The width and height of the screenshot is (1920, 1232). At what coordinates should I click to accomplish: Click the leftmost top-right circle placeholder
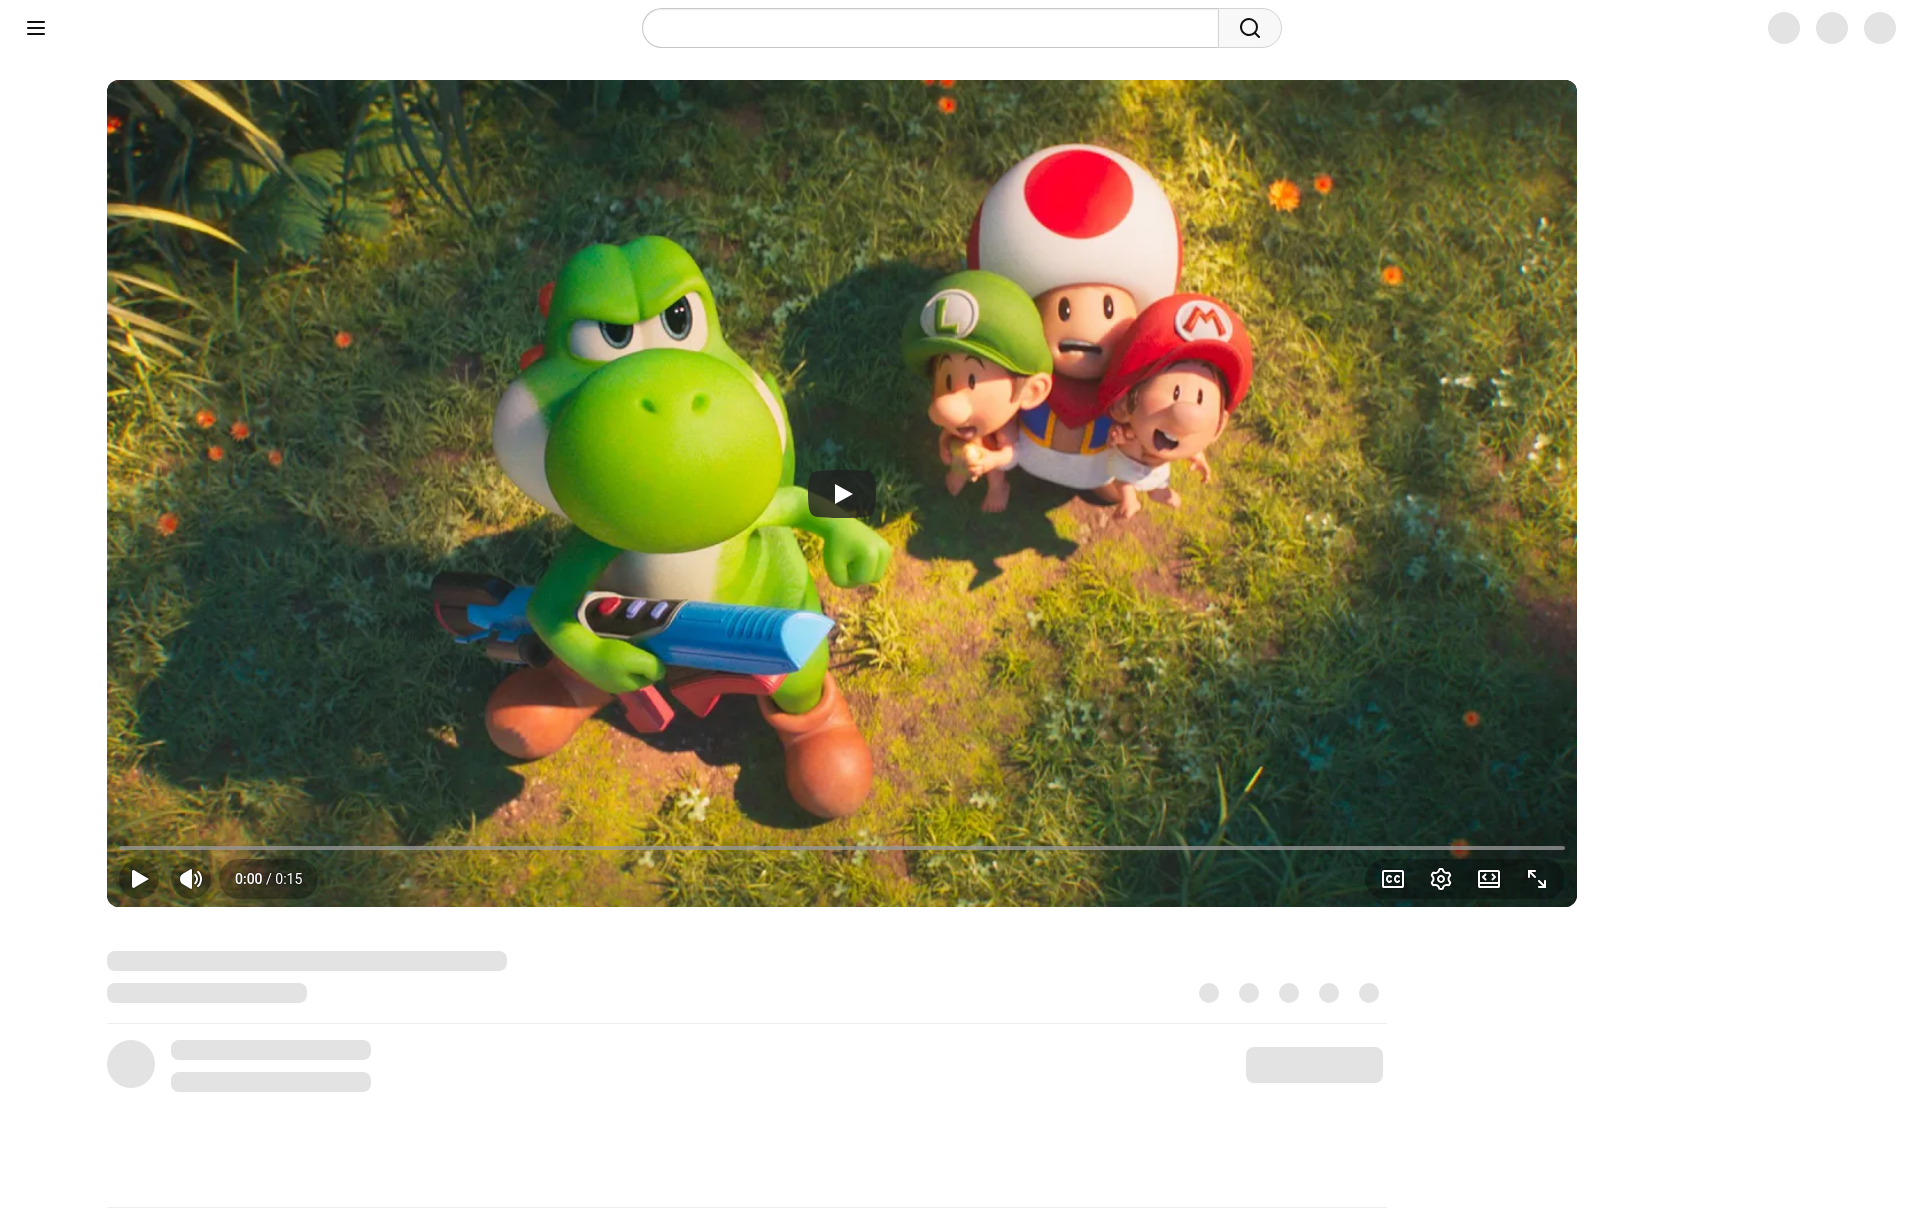point(1784,28)
